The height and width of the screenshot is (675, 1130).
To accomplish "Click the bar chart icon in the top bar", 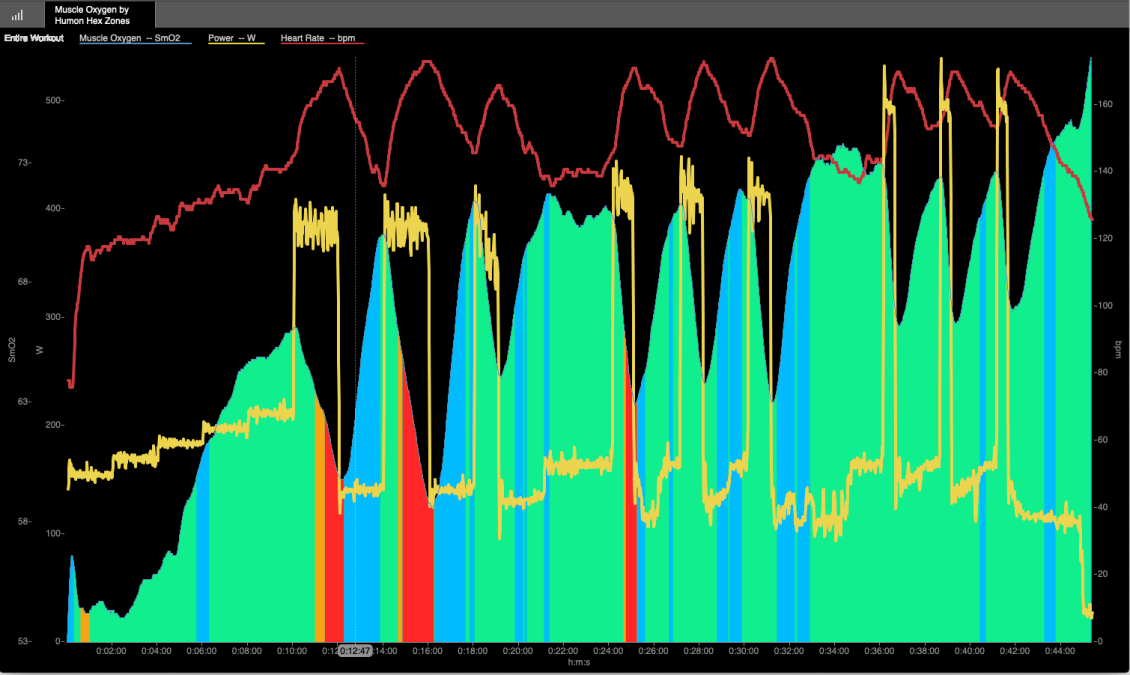I will tap(17, 14).
